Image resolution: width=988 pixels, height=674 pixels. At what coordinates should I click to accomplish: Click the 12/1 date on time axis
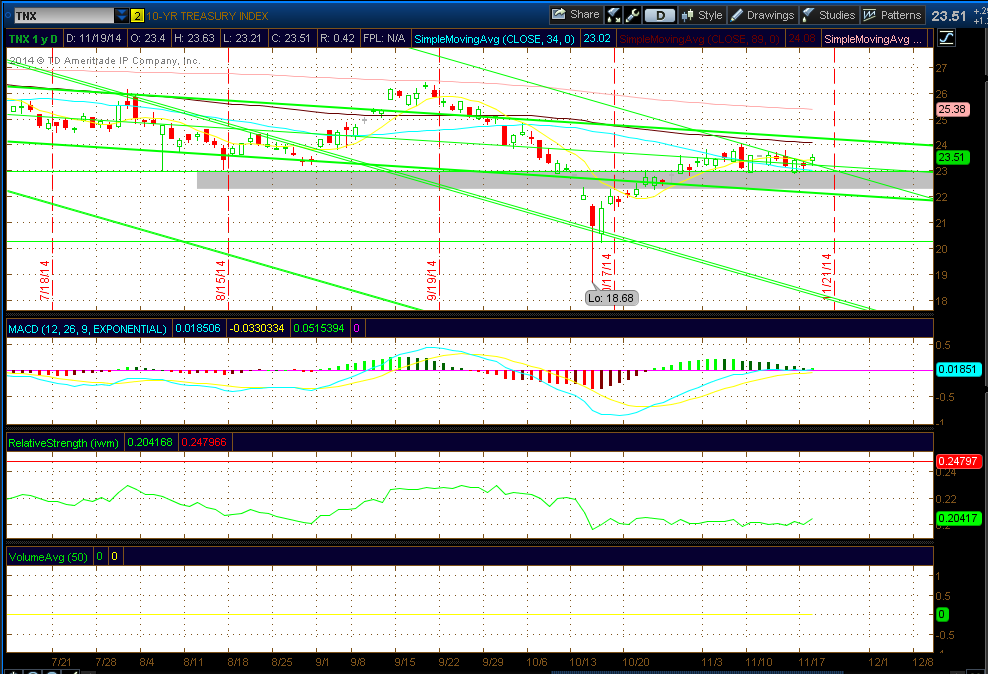878,662
